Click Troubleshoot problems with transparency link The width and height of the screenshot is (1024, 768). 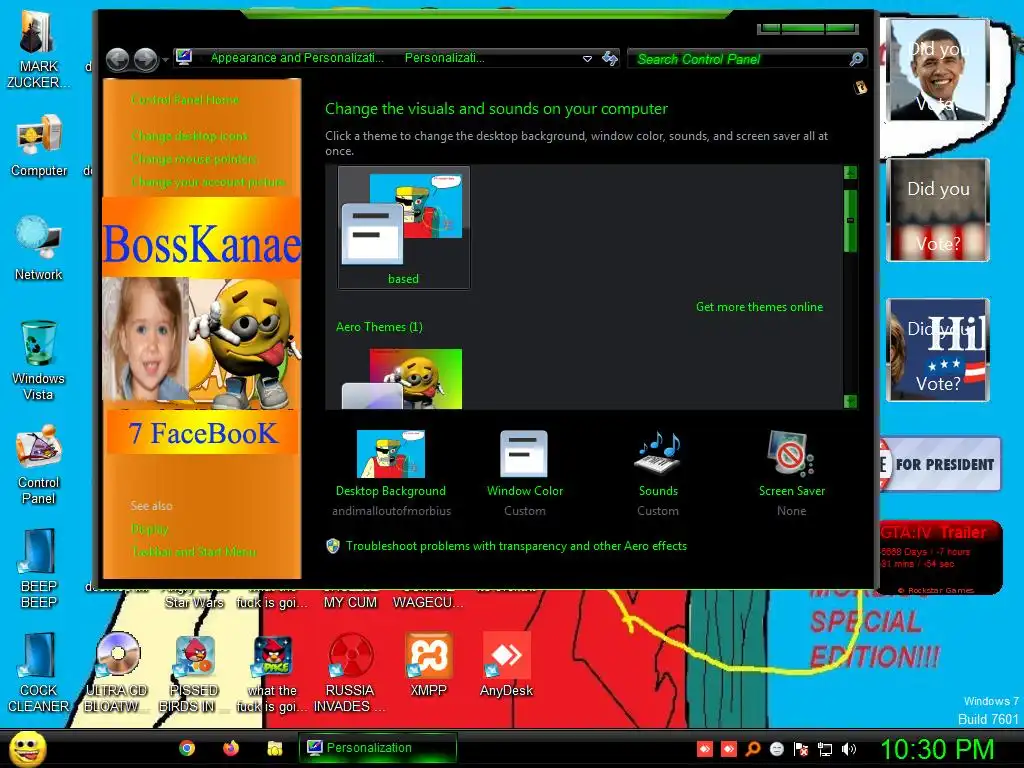pos(516,546)
